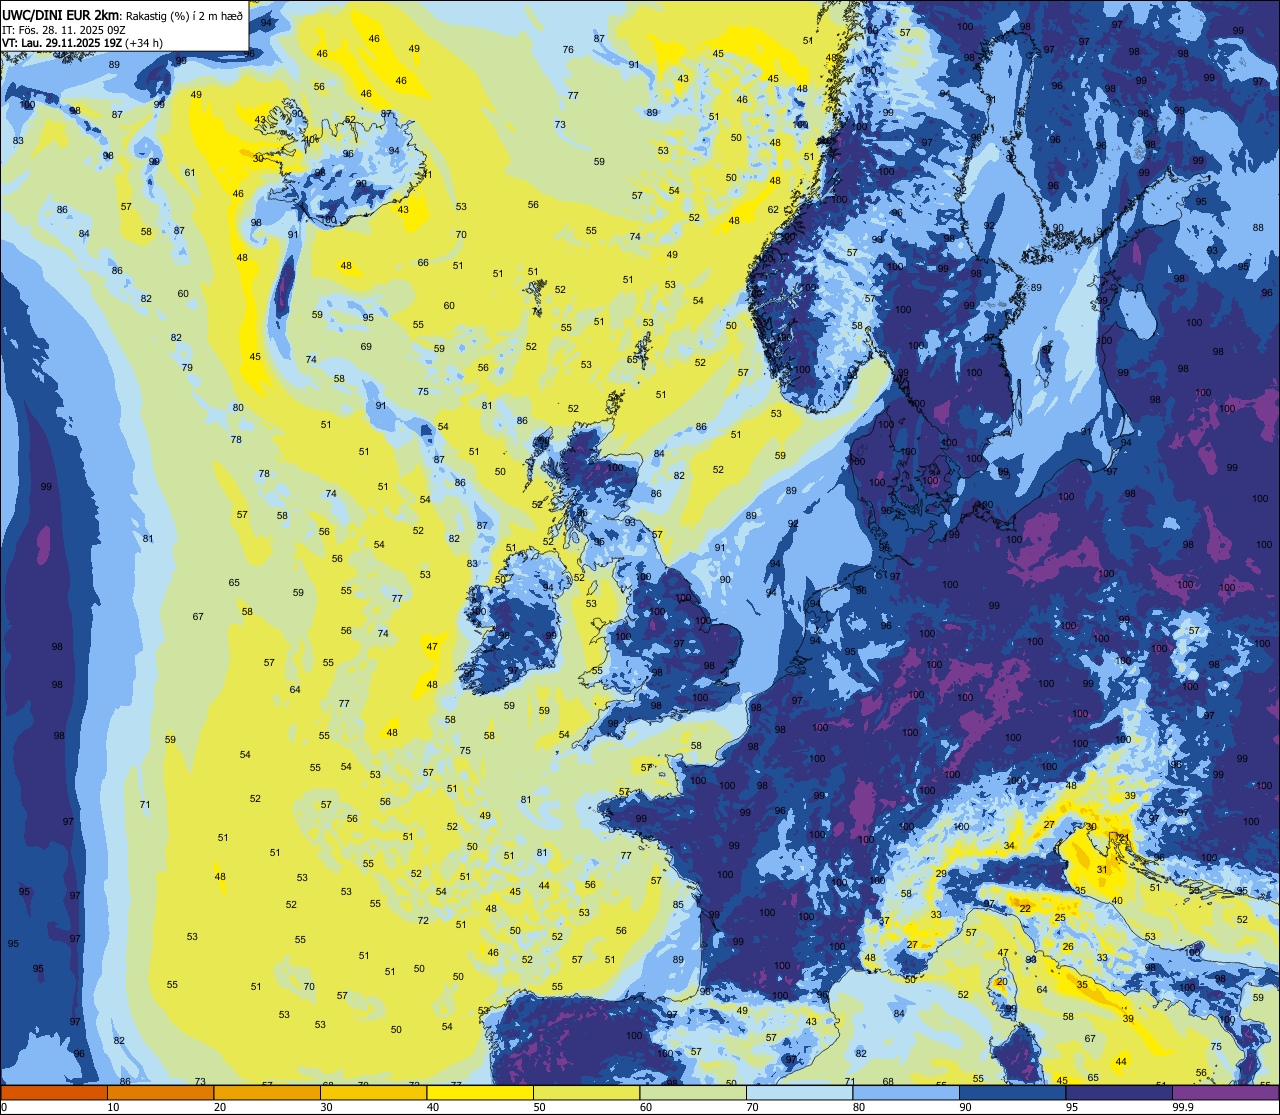Click the 90–95% medium blue legend swatch
The image size is (1280, 1115).
pos(1012,1092)
